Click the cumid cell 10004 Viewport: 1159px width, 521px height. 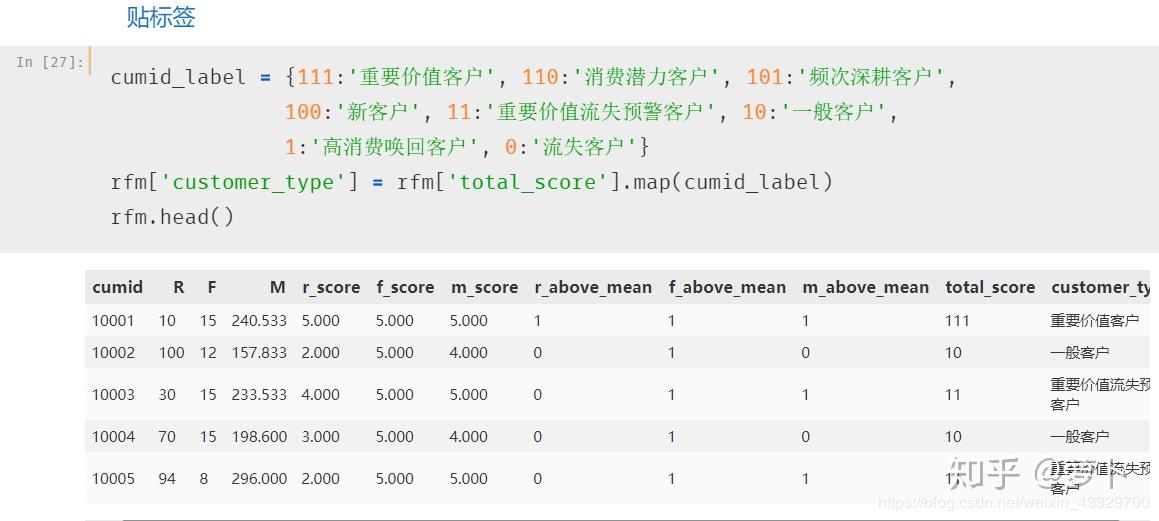(113, 437)
